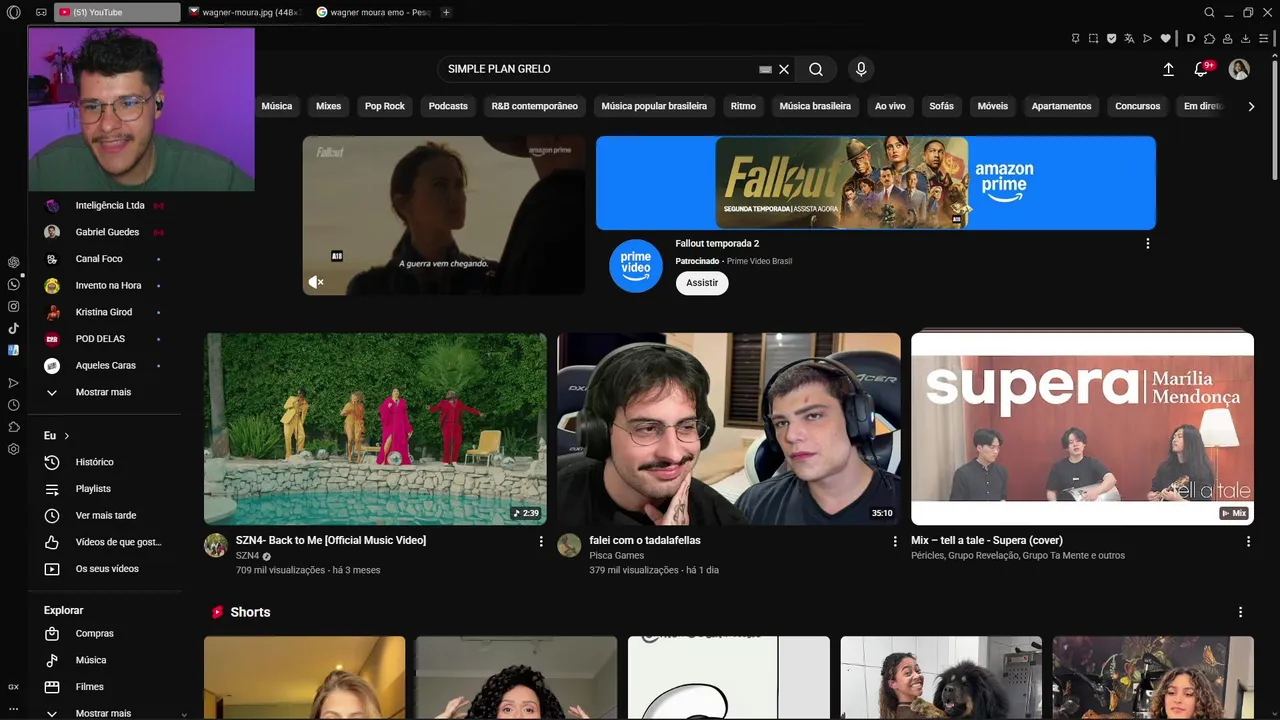Viewport: 1280px width, 720px height.
Task: Select the R&B contemporâneo chip
Action: tap(534, 106)
